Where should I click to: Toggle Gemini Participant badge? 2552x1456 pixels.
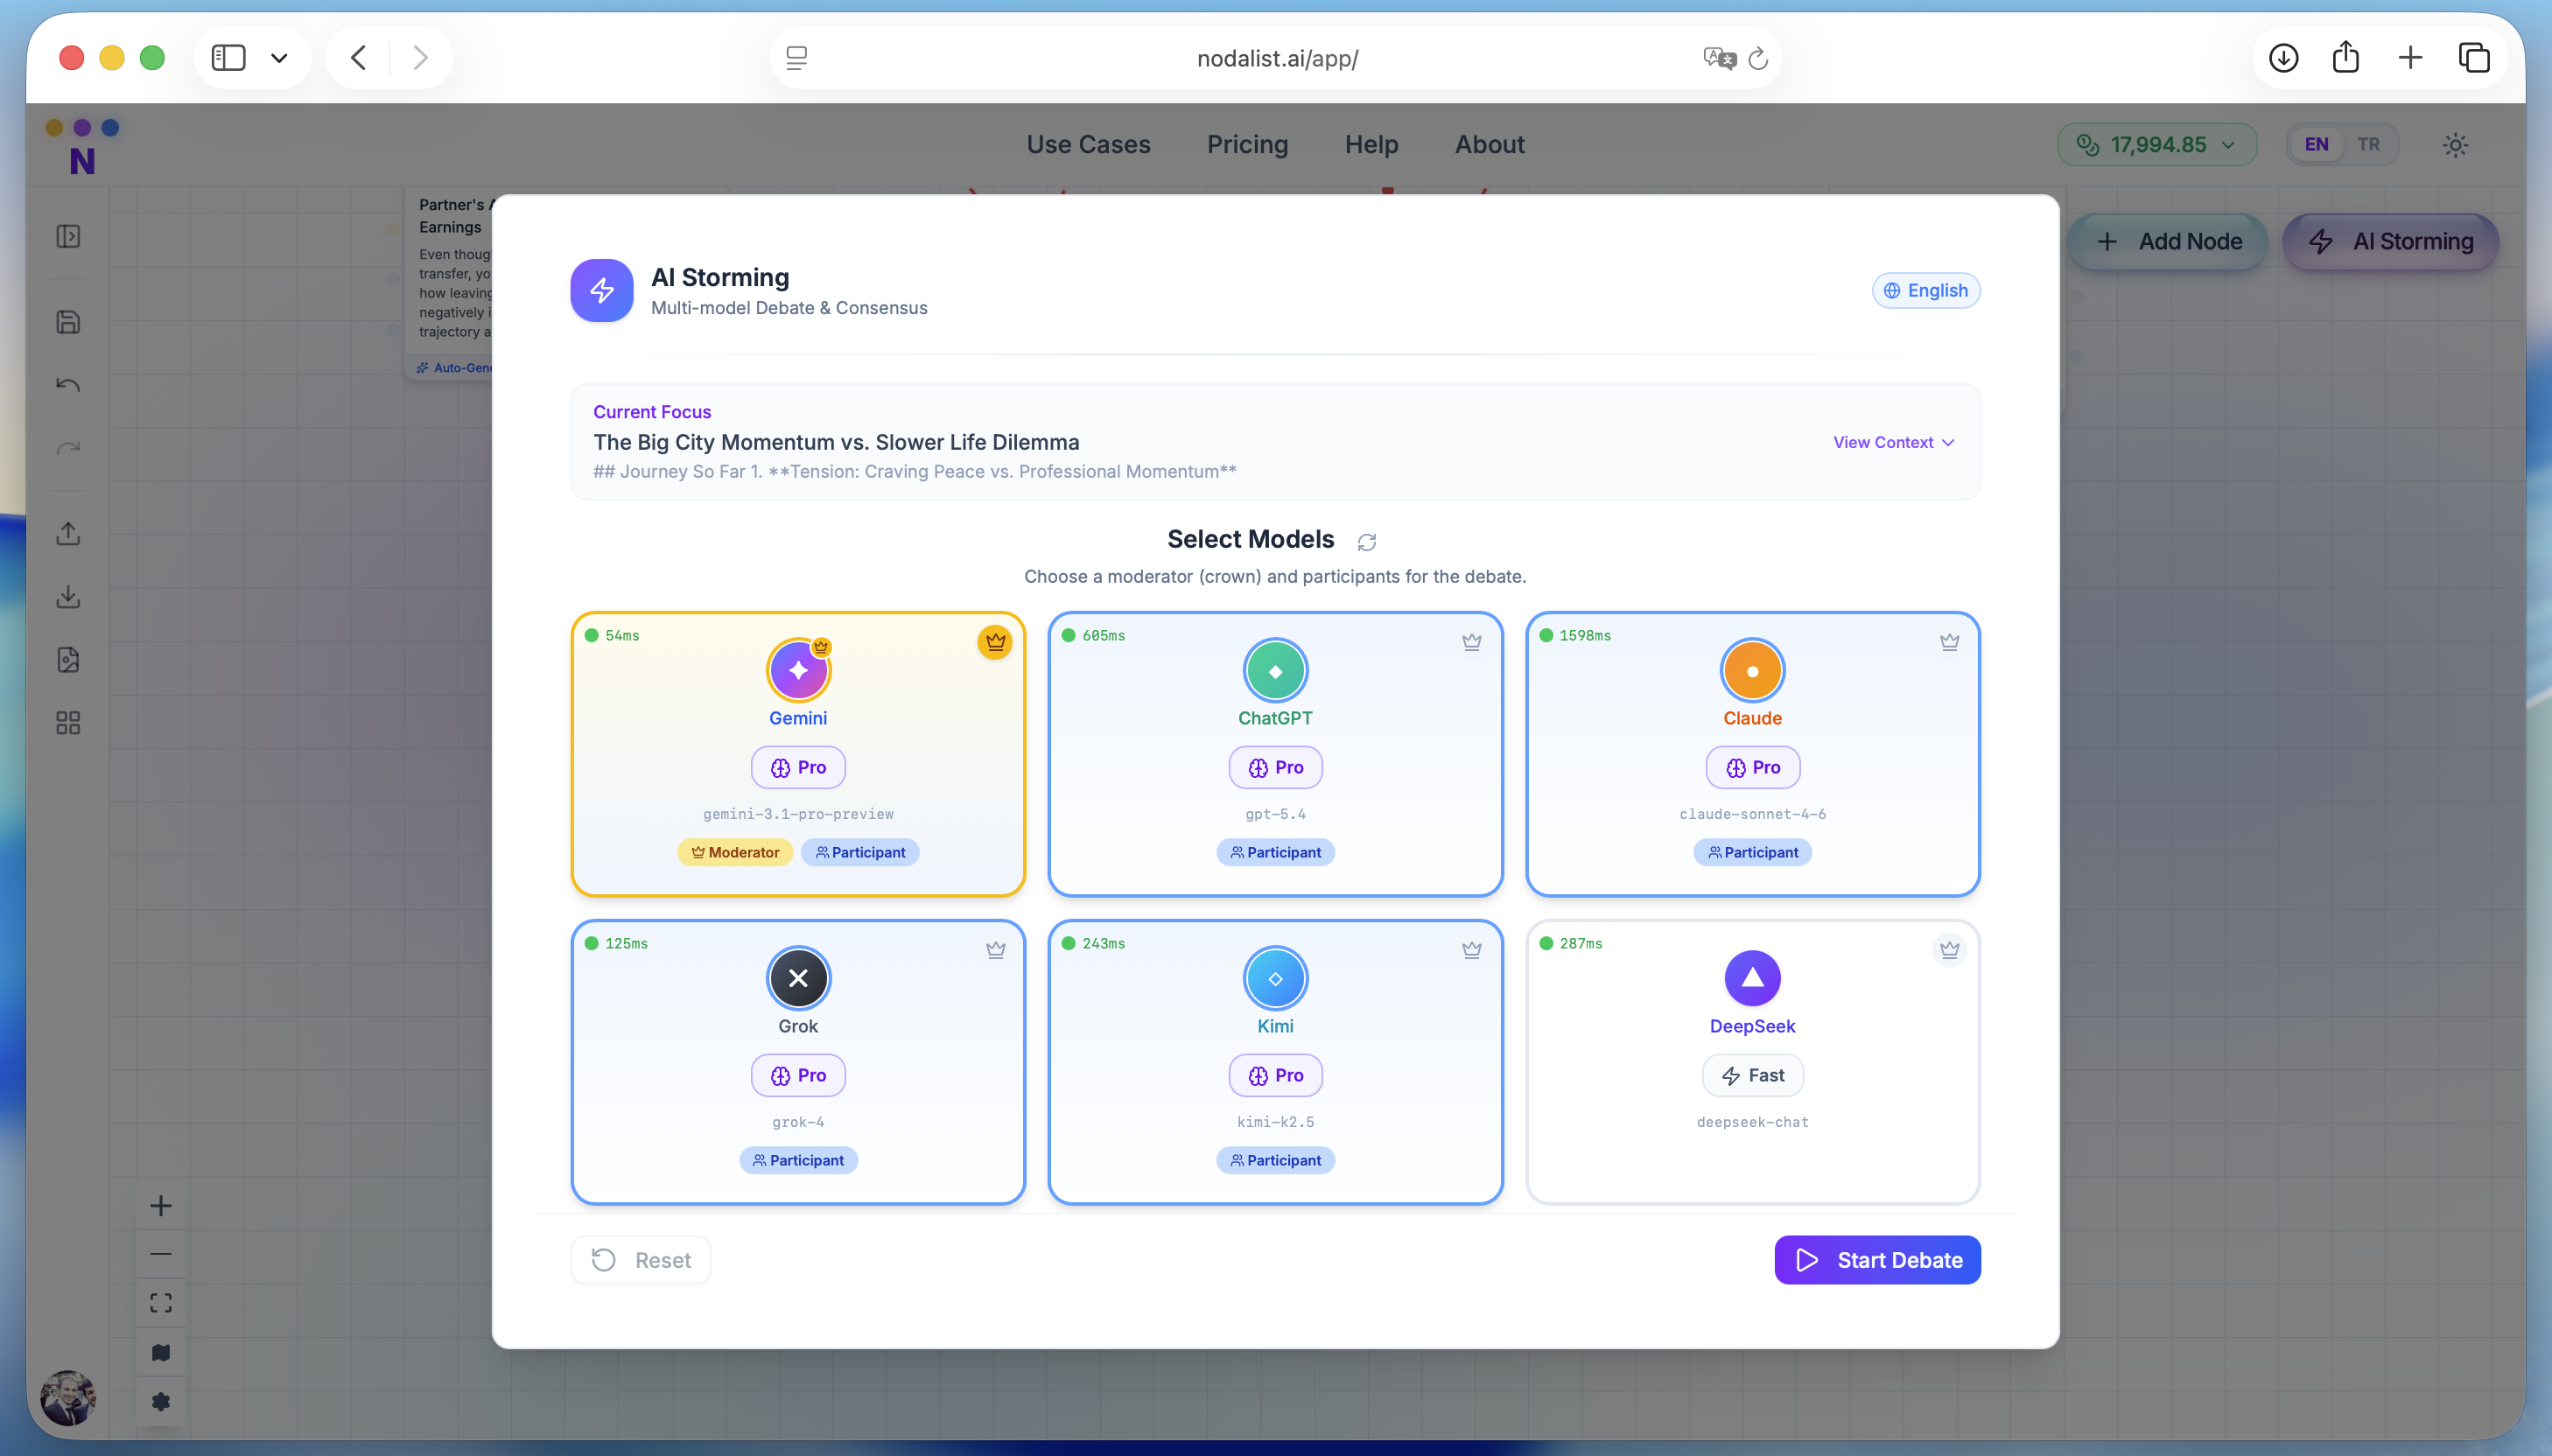tap(860, 852)
